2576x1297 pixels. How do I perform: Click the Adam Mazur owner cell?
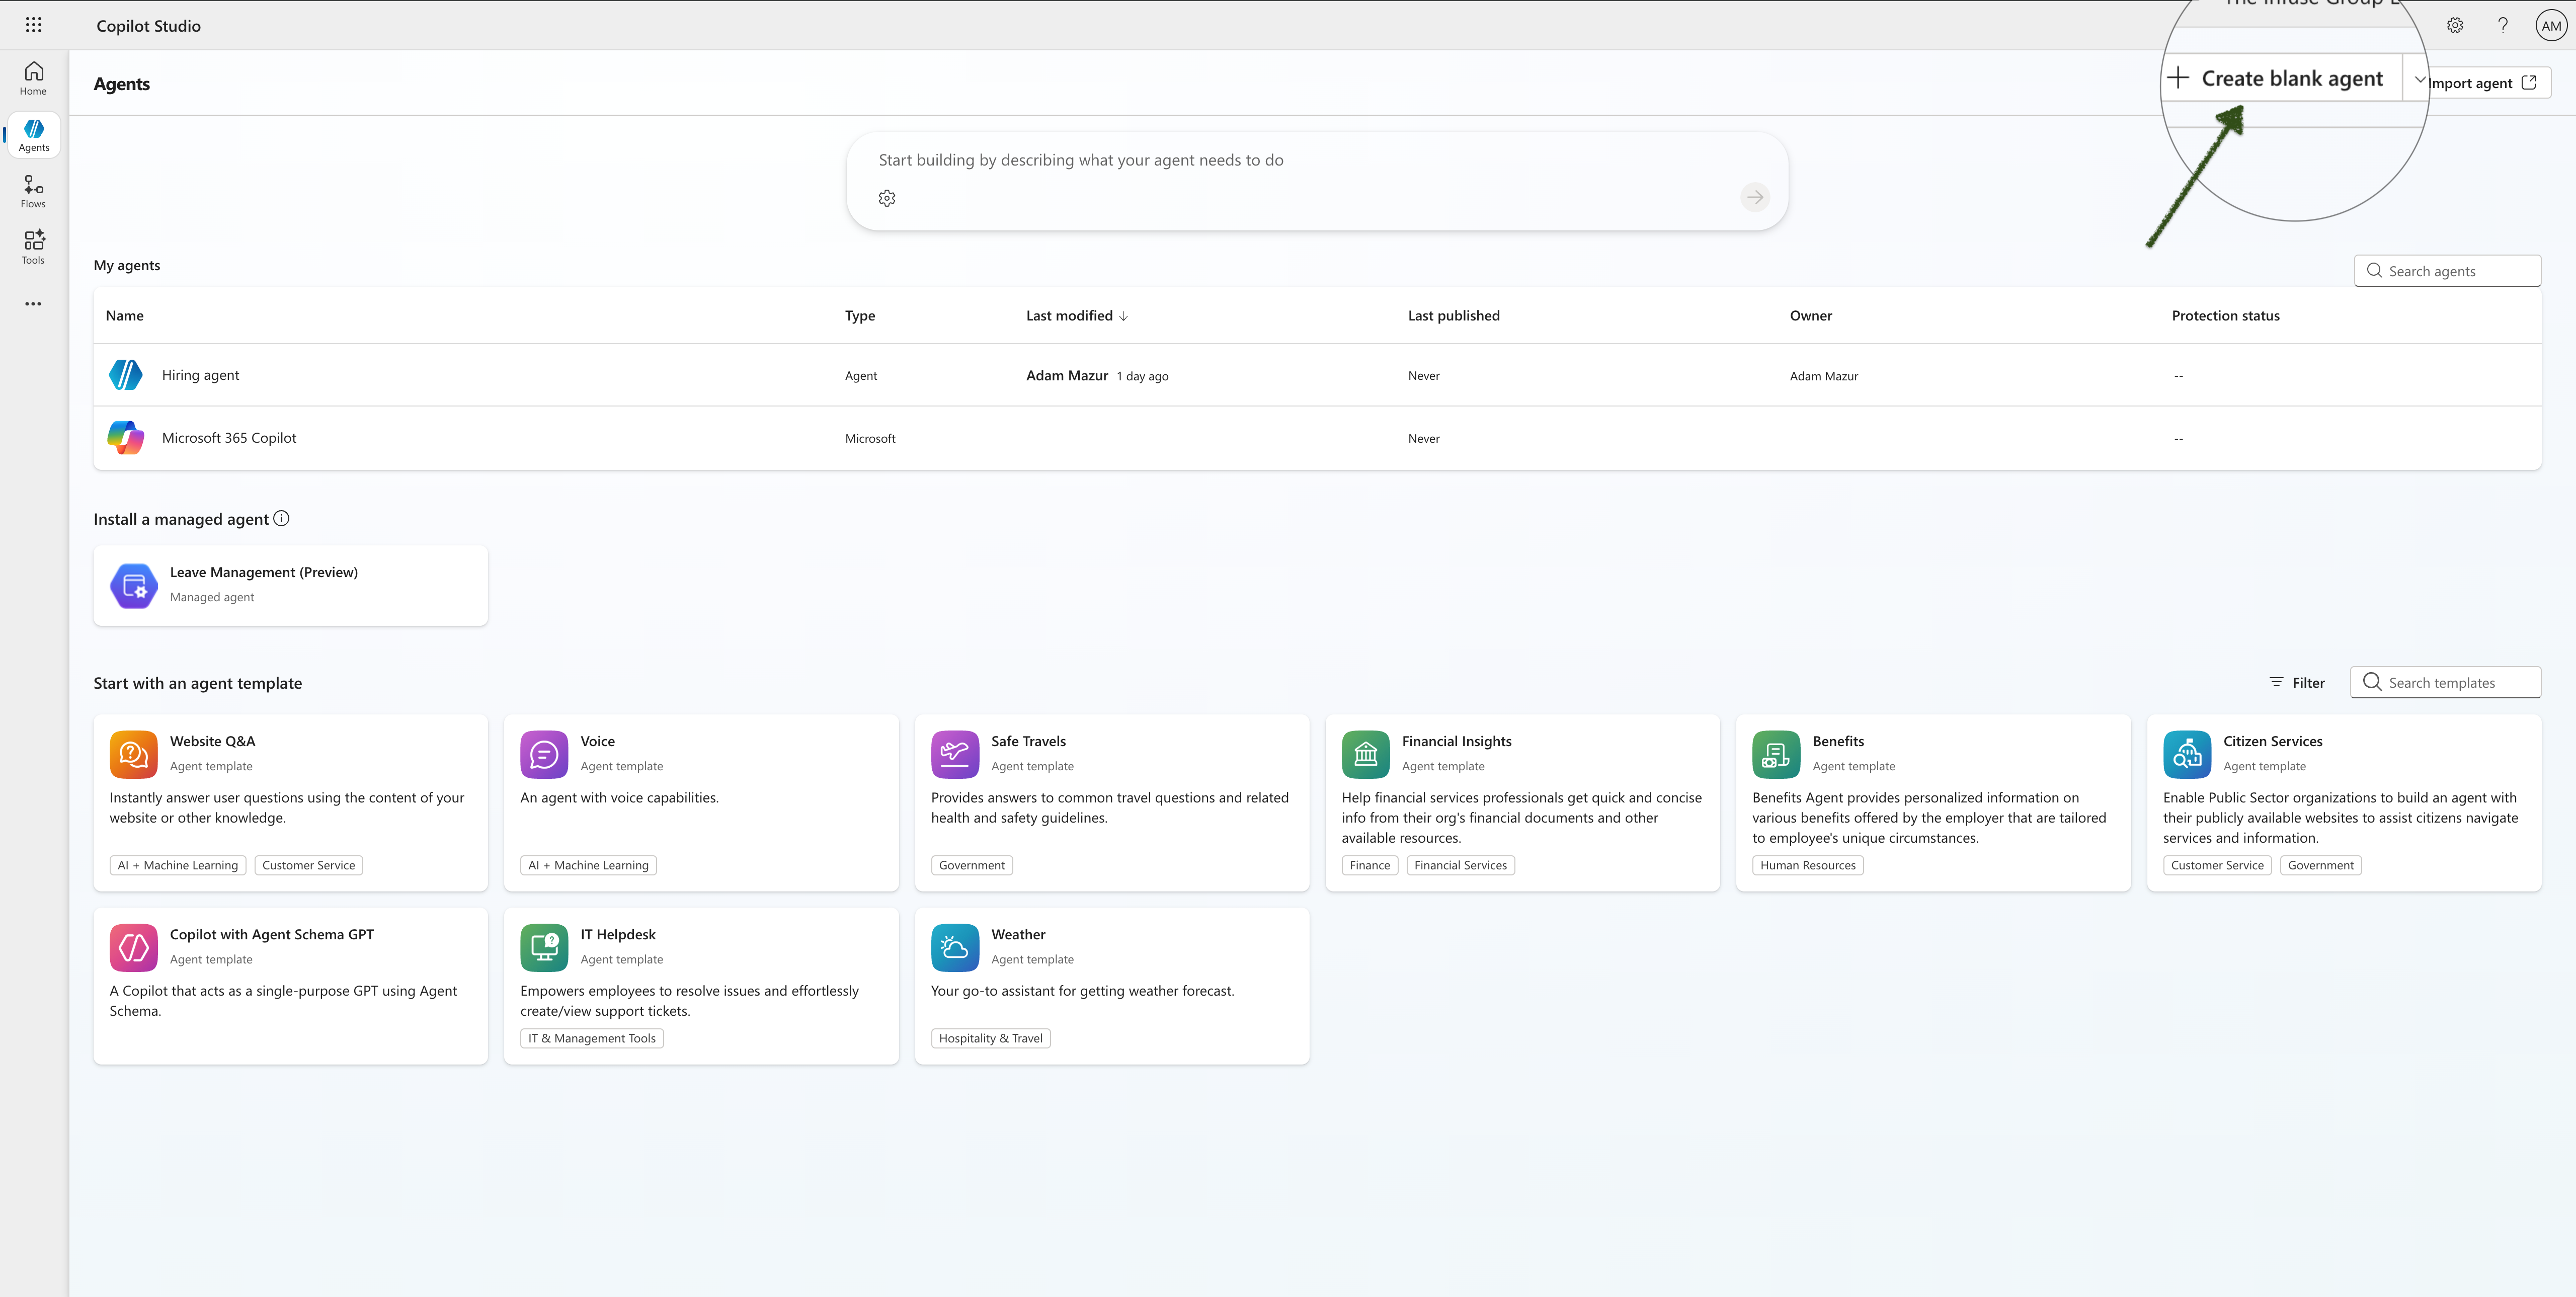[x=1824, y=376]
